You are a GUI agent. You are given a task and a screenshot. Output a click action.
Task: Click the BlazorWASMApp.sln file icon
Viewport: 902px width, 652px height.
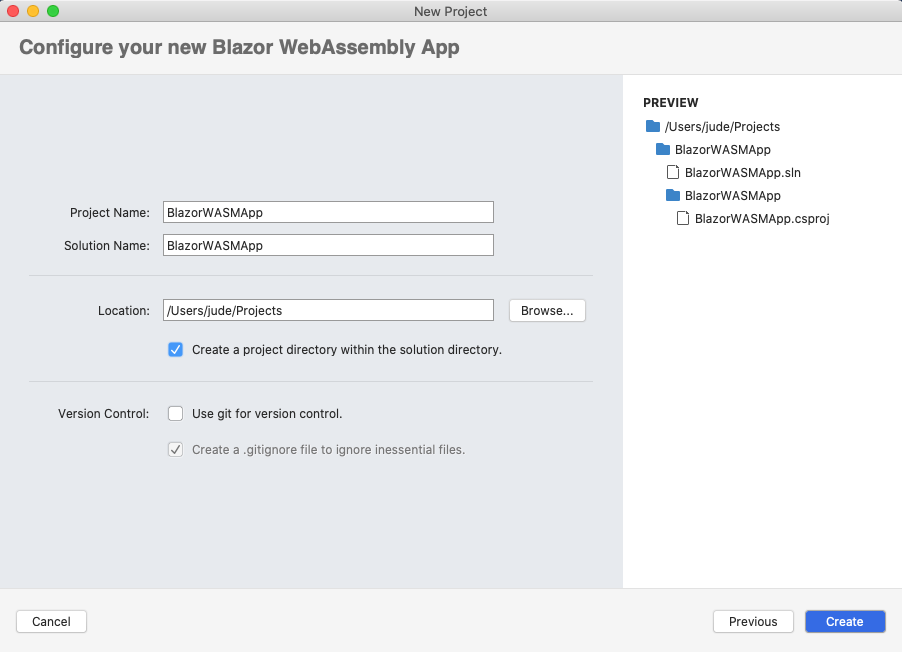click(672, 172)
